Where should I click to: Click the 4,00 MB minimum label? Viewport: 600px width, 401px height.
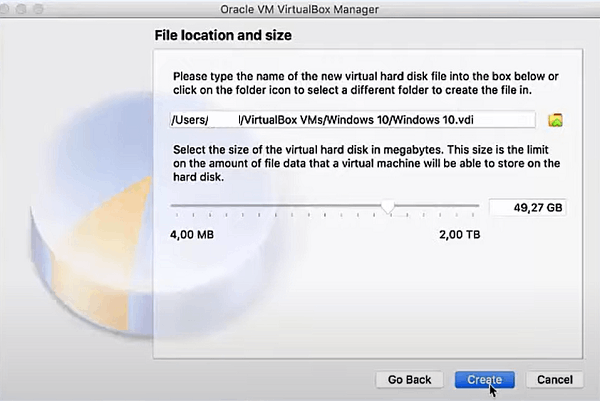coord(194,235)
